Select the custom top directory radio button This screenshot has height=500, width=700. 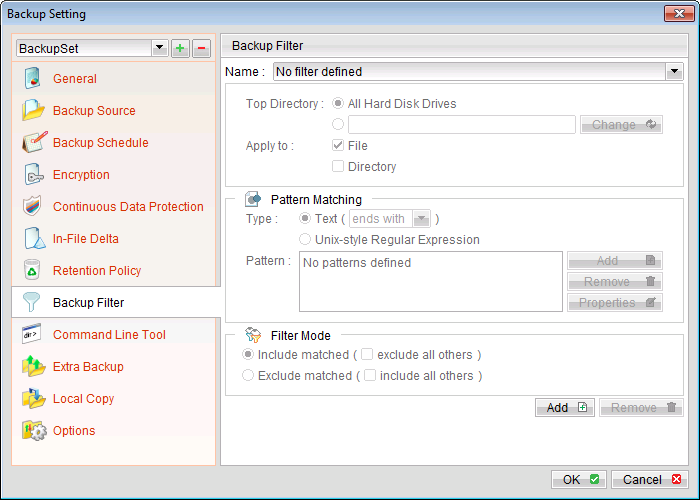click(338, 124)
